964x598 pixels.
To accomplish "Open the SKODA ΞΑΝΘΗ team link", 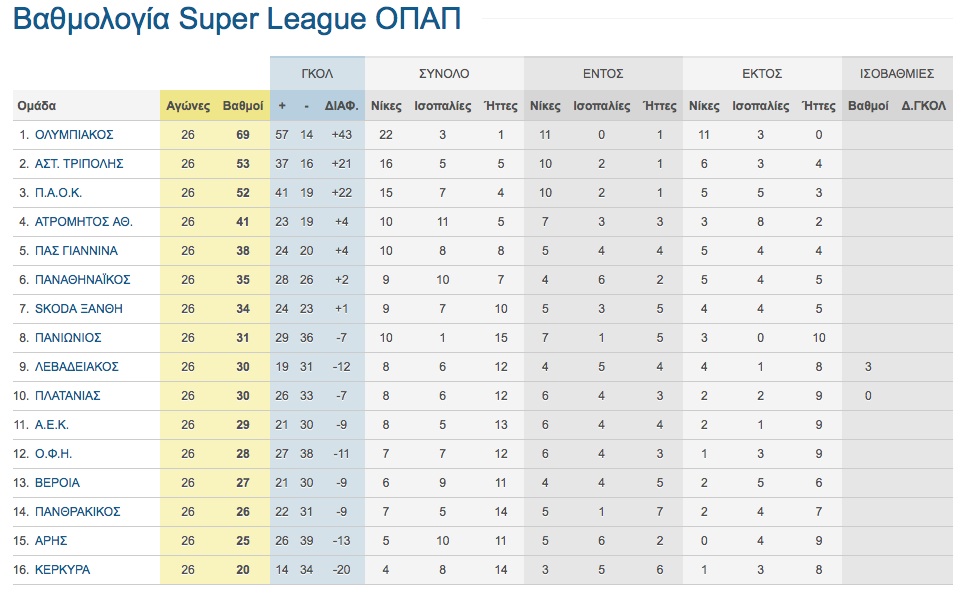I will [x=77, y=308].
